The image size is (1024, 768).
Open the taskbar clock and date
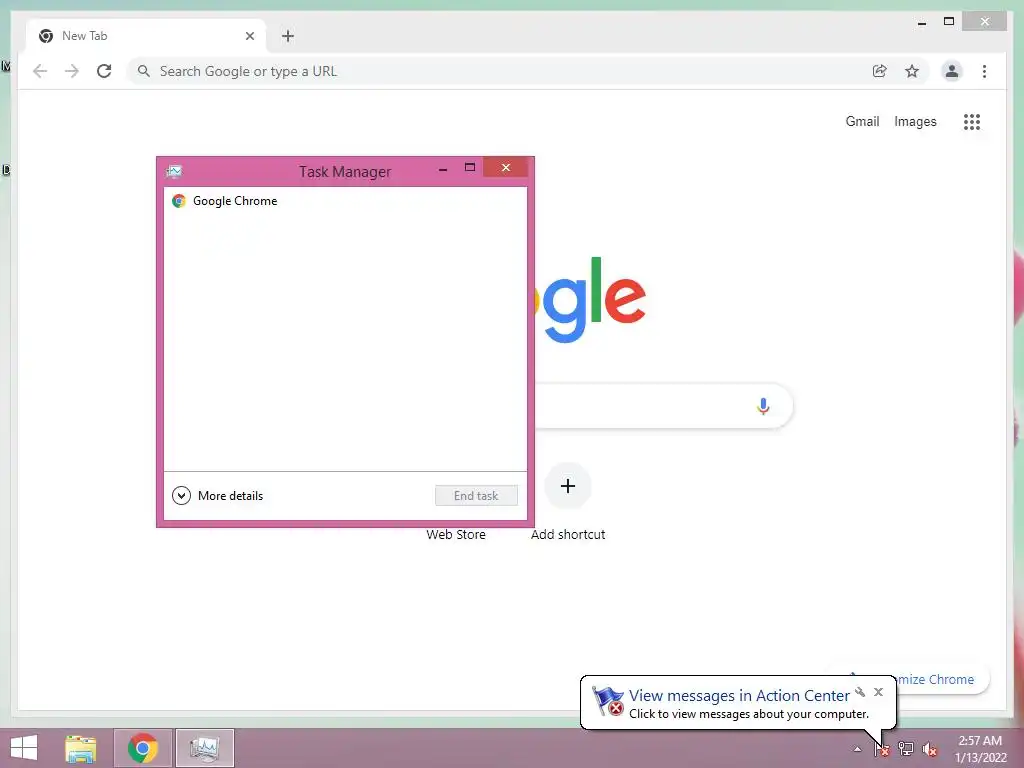tap(980, 749)
